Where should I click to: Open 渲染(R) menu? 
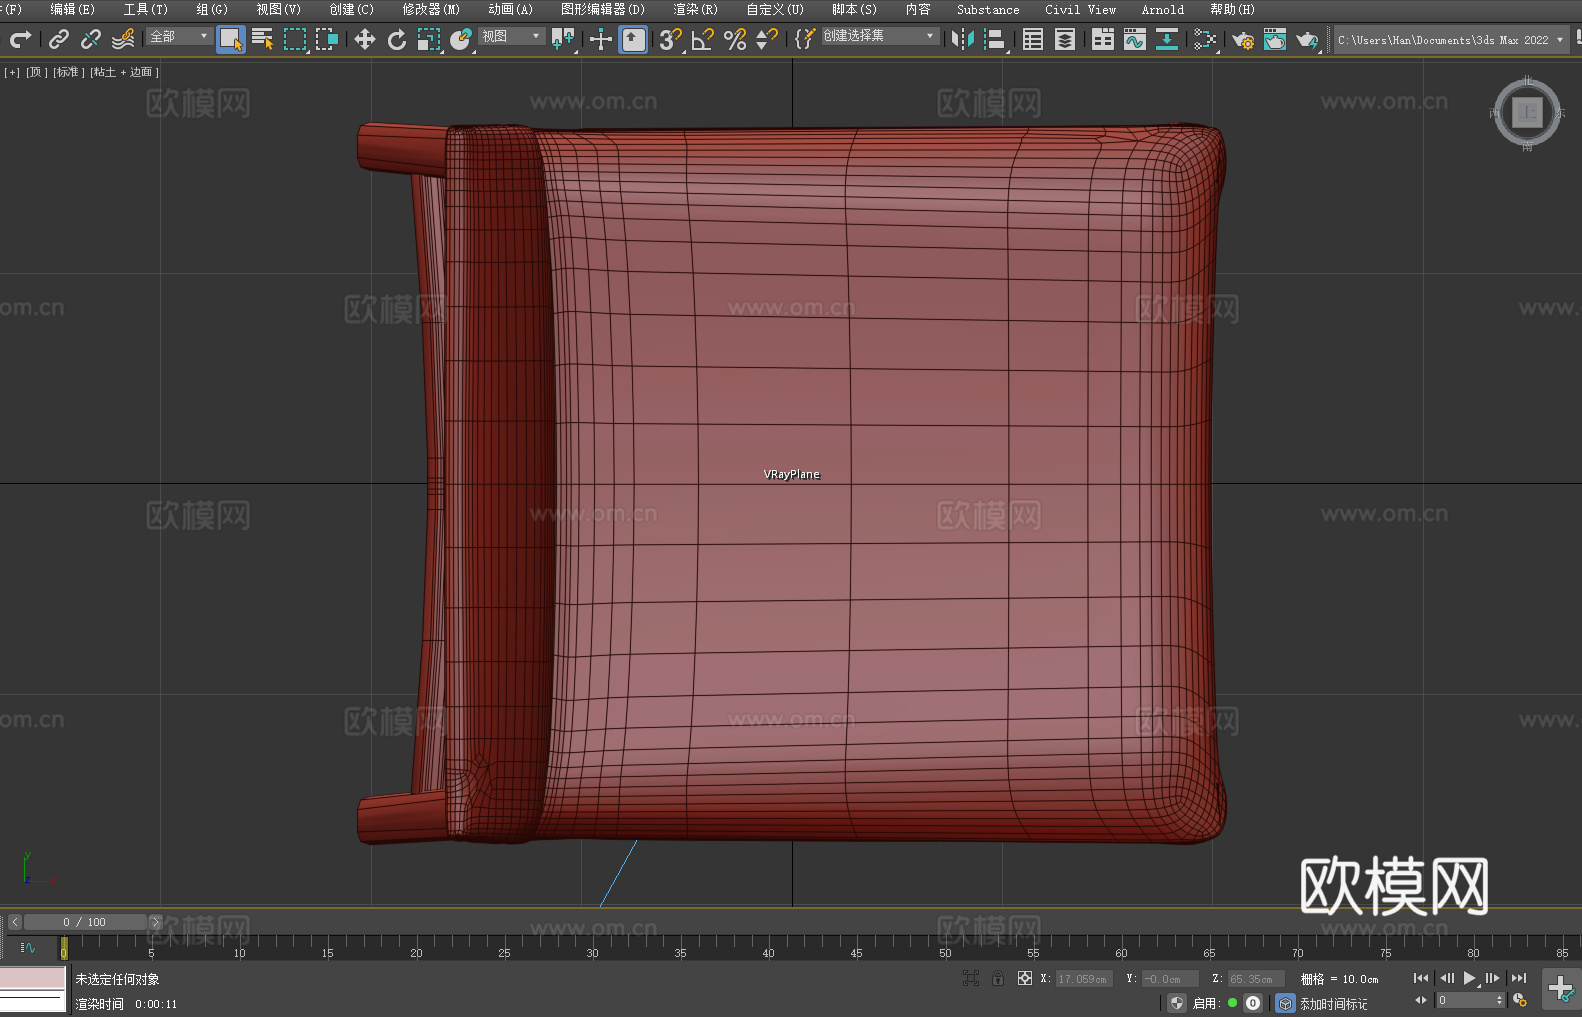pyautogui.click(x=695, y=9)
